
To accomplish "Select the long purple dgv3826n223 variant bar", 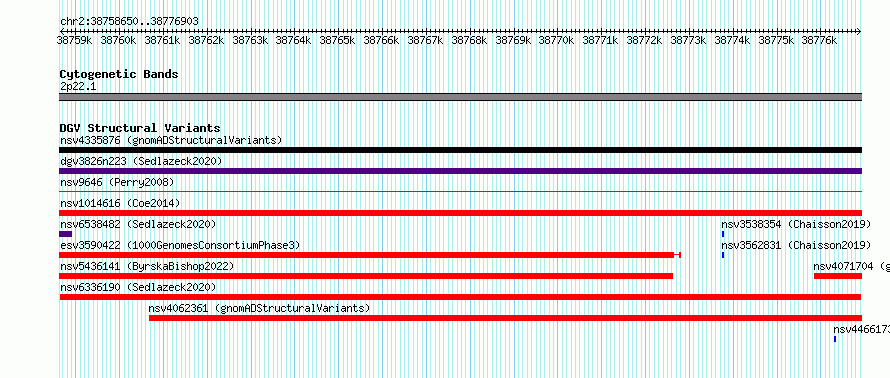I will (x=460, y=171).
